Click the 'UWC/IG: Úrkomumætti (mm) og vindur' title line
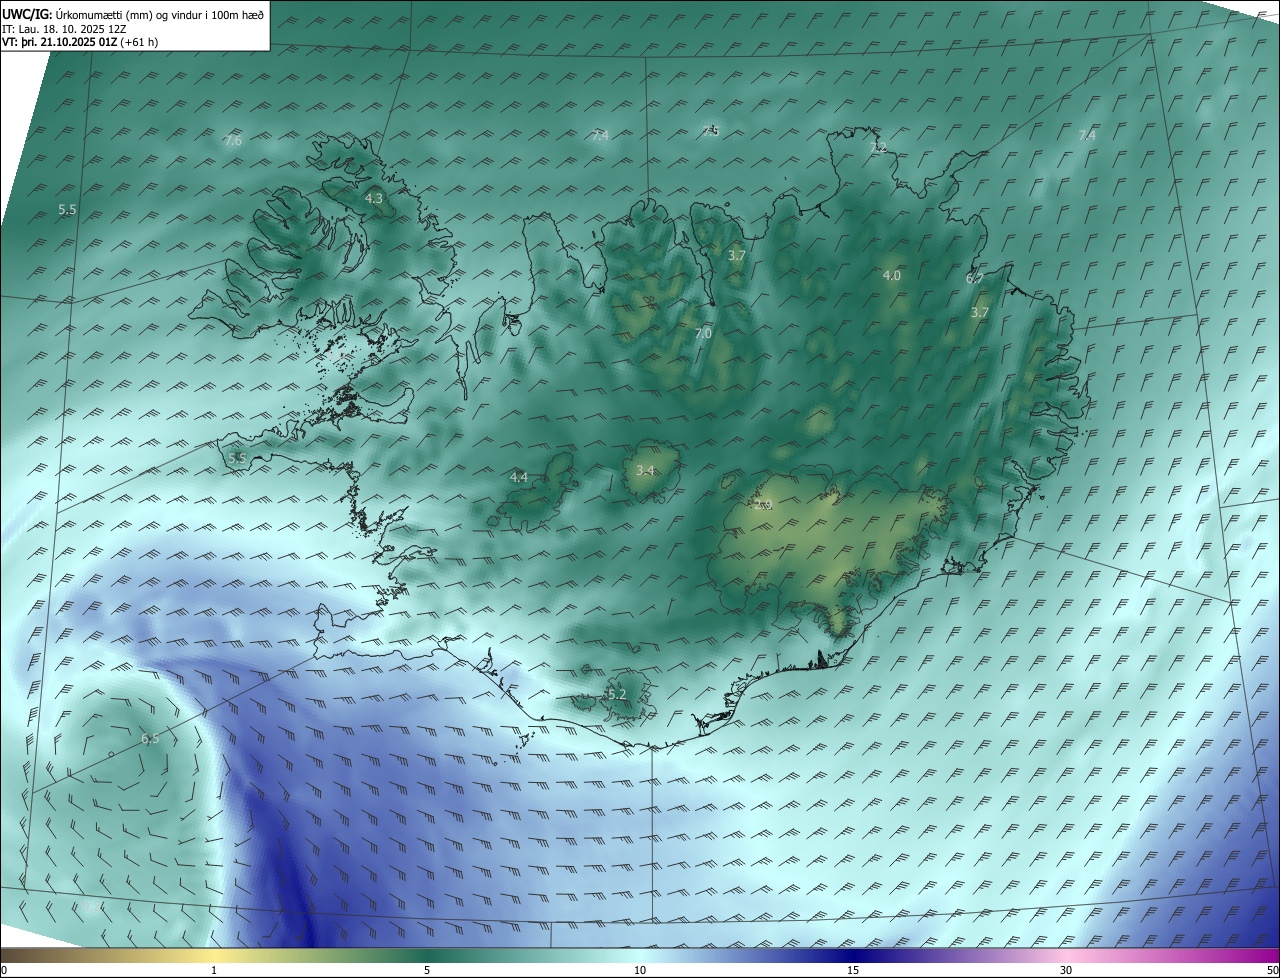This screenshot has height=978, width=1280. click(x=133, y=13)
